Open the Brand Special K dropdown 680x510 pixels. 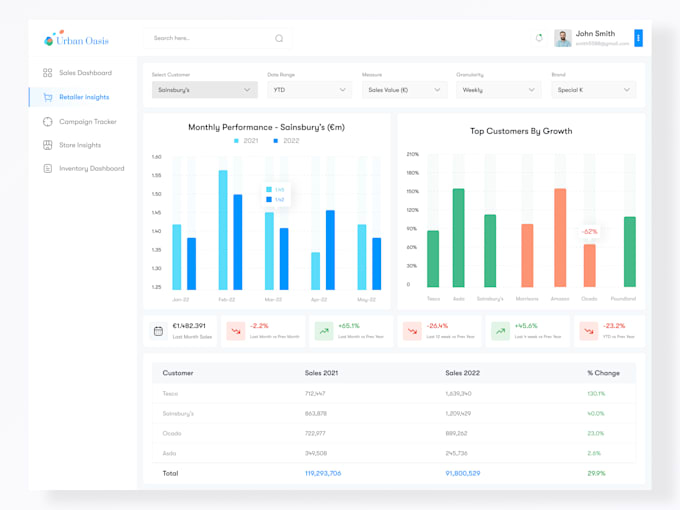[594, 90]
